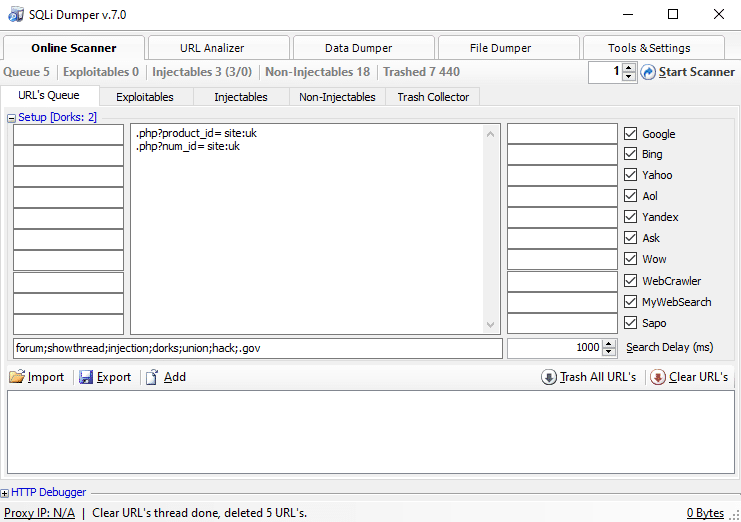Click the status message about deleted 5 URL's

tap(199, 513)
